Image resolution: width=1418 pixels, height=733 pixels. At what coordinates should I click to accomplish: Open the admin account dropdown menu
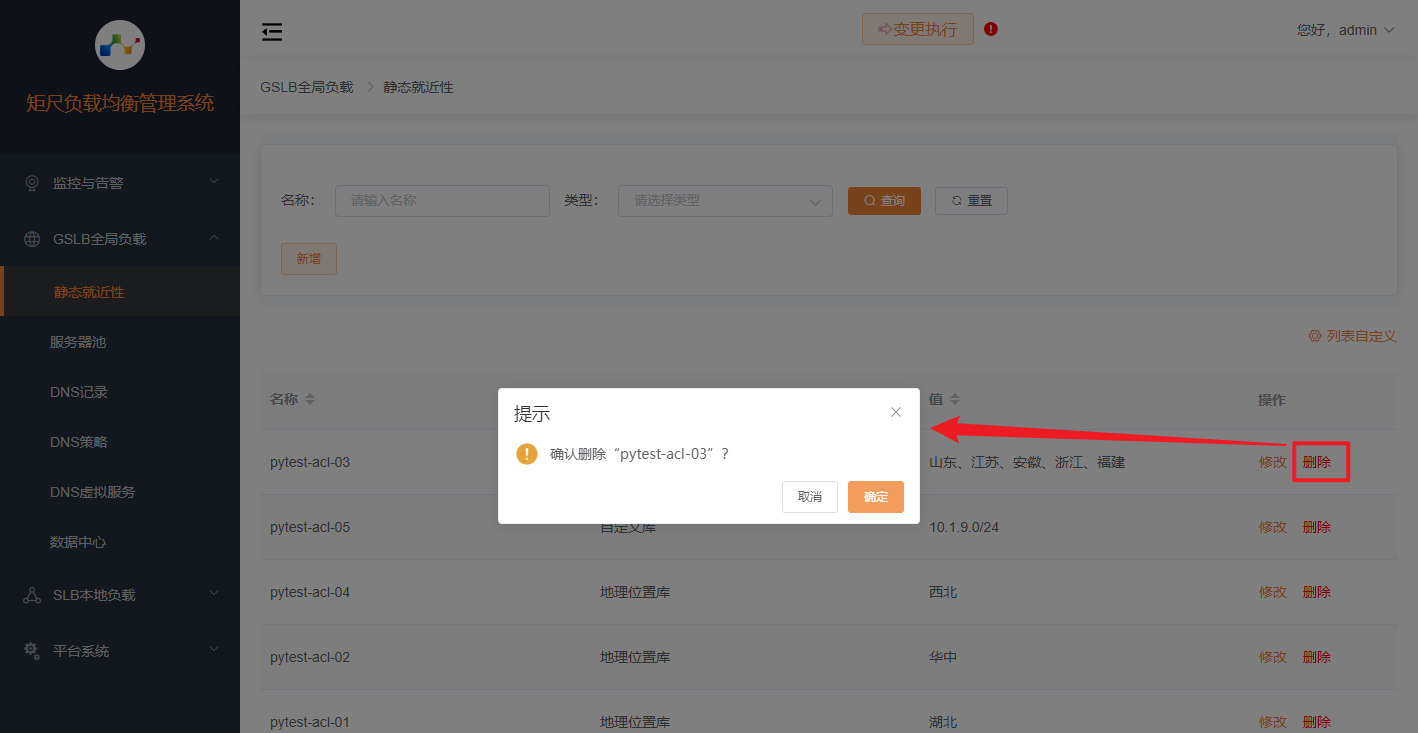tap(1347, 29)
